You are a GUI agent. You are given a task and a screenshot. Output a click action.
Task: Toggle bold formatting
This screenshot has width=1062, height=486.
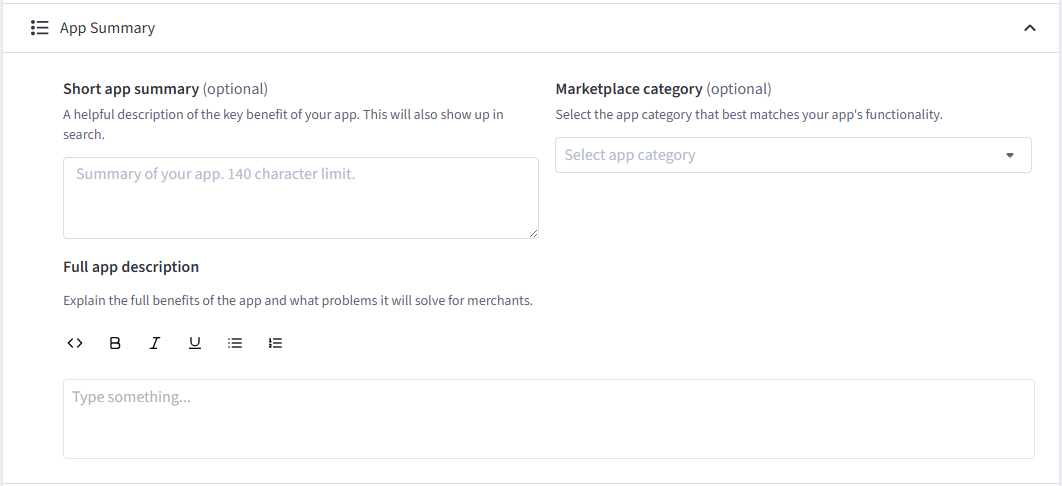pyautogui.click(x=115, y=343)
